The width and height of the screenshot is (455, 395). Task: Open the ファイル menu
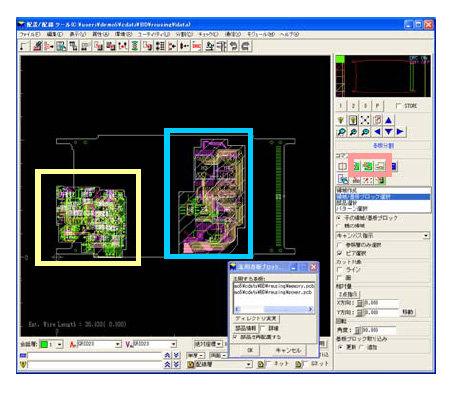click(x=30, y=34)
